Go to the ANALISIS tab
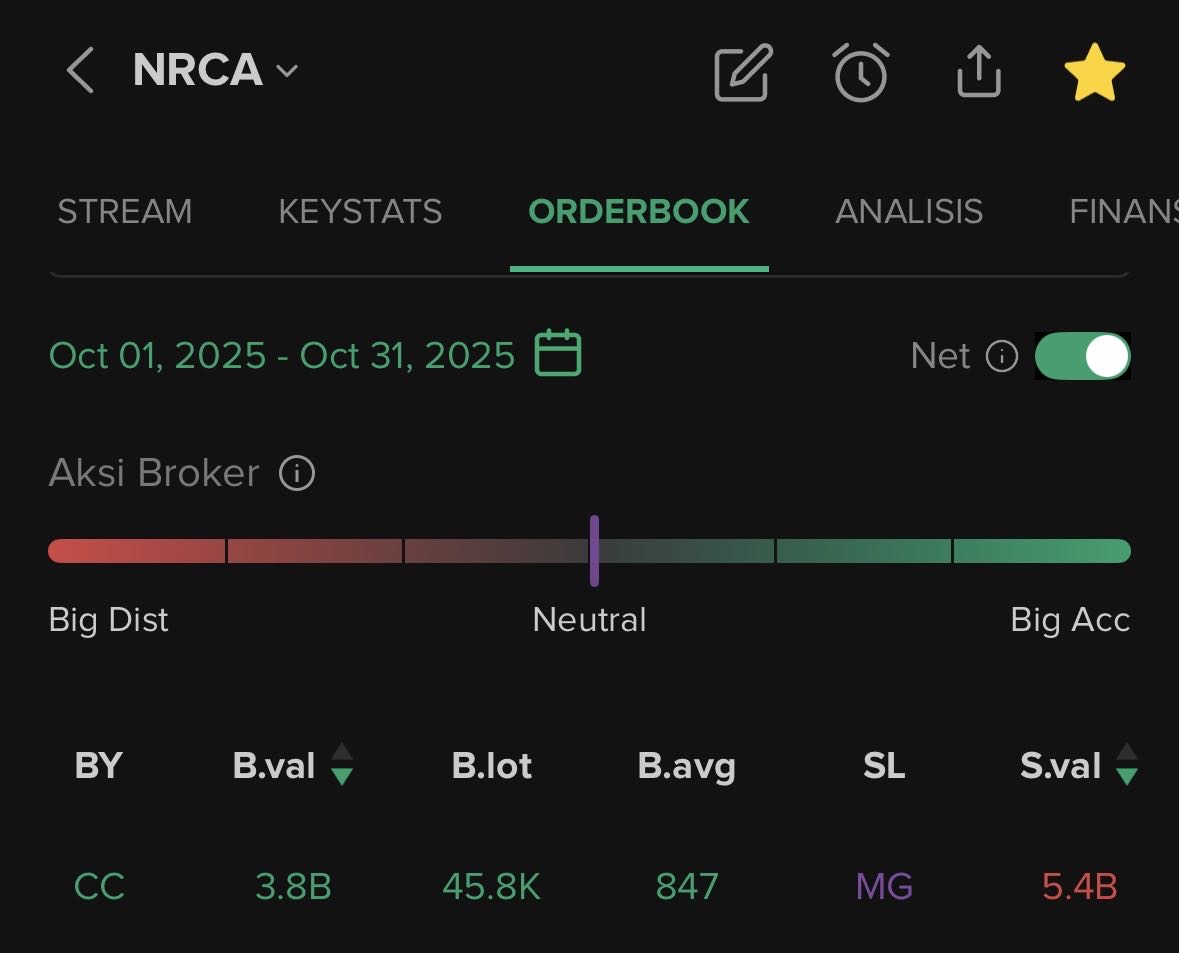 point(908,212)
